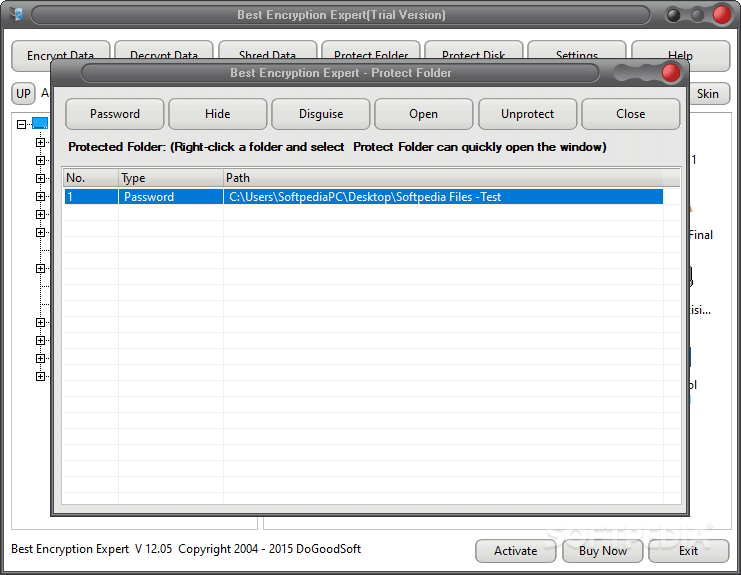
Task: Open Protect Disk tab in main window
Action: tap(474, 50)
